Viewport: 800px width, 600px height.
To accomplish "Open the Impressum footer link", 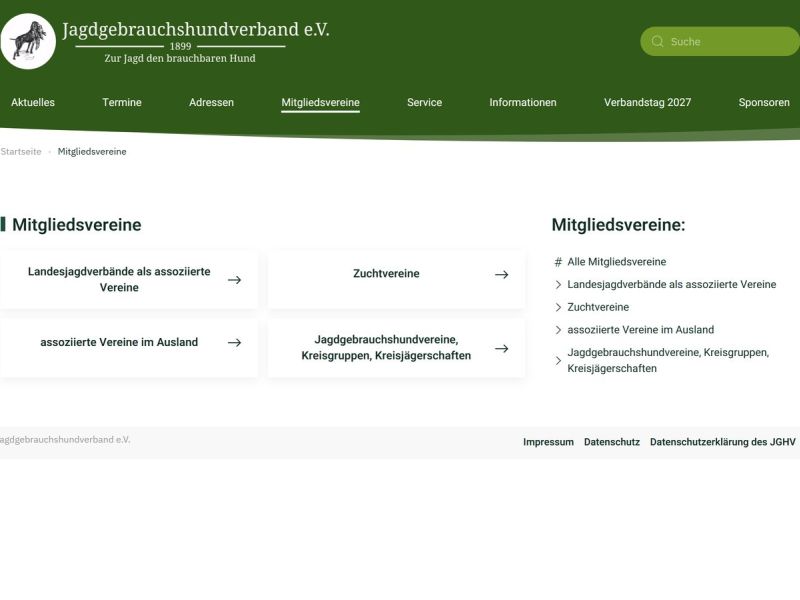I will pyautogui.click(x=548, y=442).
